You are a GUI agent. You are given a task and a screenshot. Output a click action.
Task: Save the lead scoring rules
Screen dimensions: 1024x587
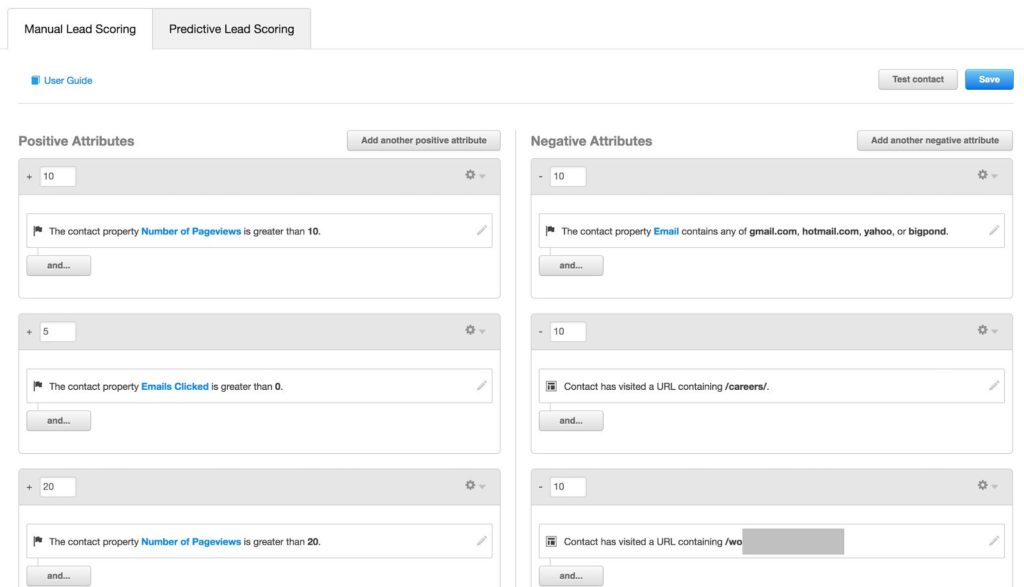coord(989,79)
